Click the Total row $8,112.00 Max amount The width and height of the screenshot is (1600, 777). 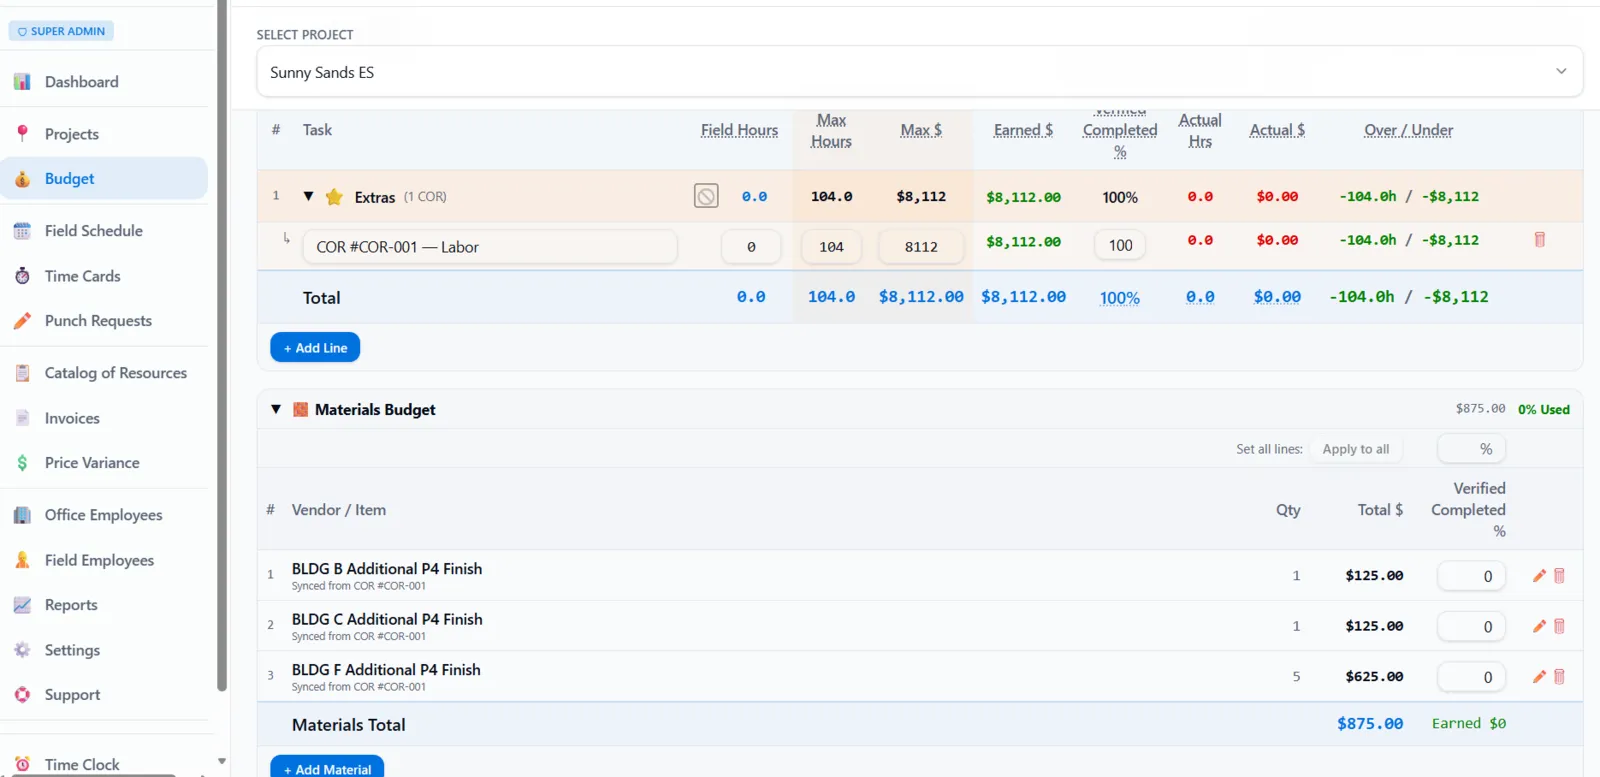921,297
